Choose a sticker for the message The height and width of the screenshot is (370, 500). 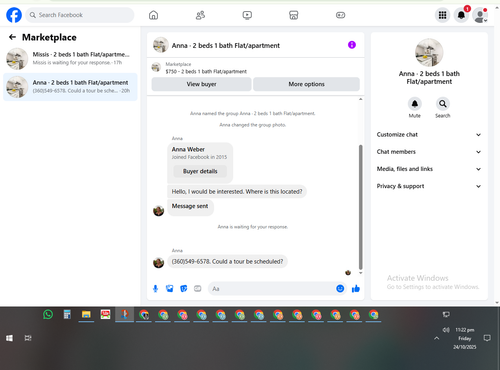pyautogui.click(x=184, y=289)
